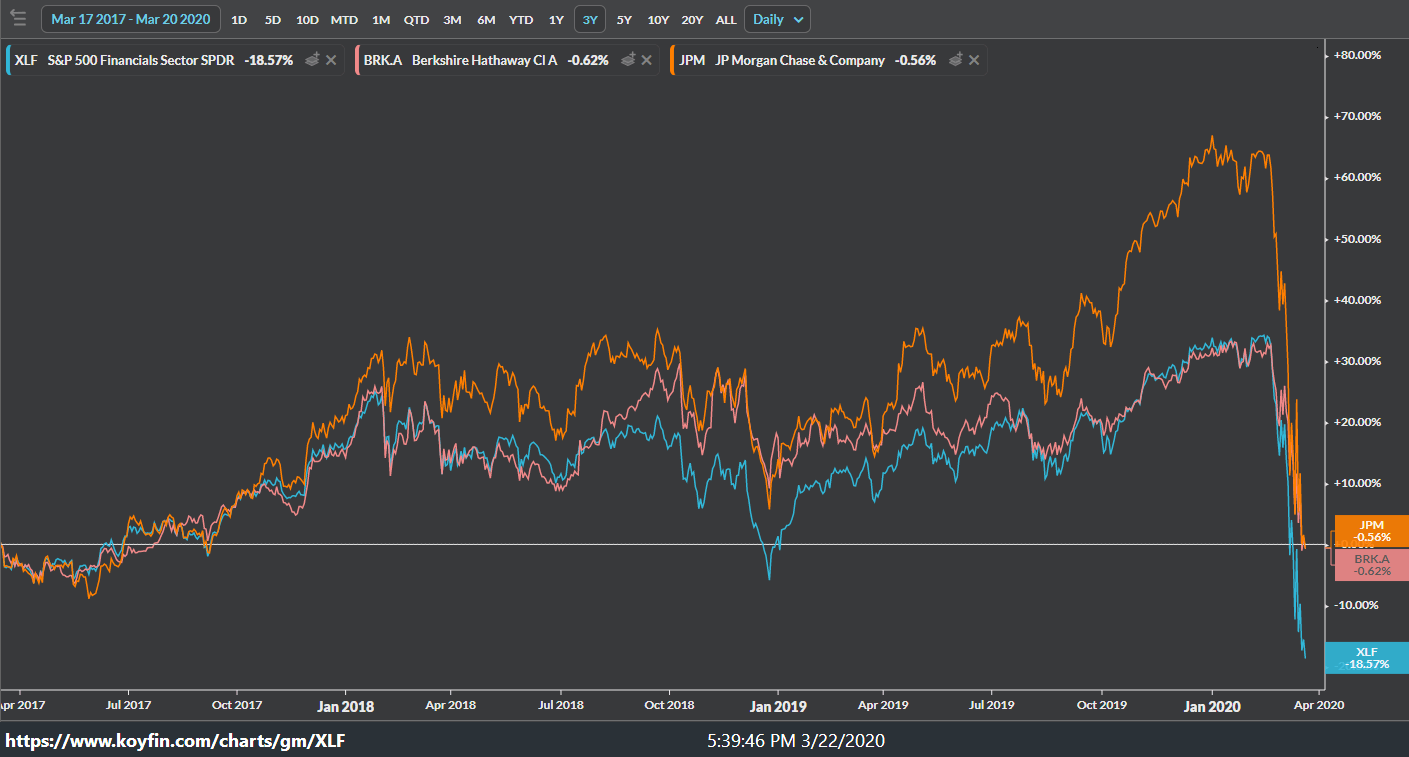The width and height of the screenshot is (1409, 757).
Task: Click the BRK.A -0.62% axis price tag
Action: [1372, 565]
